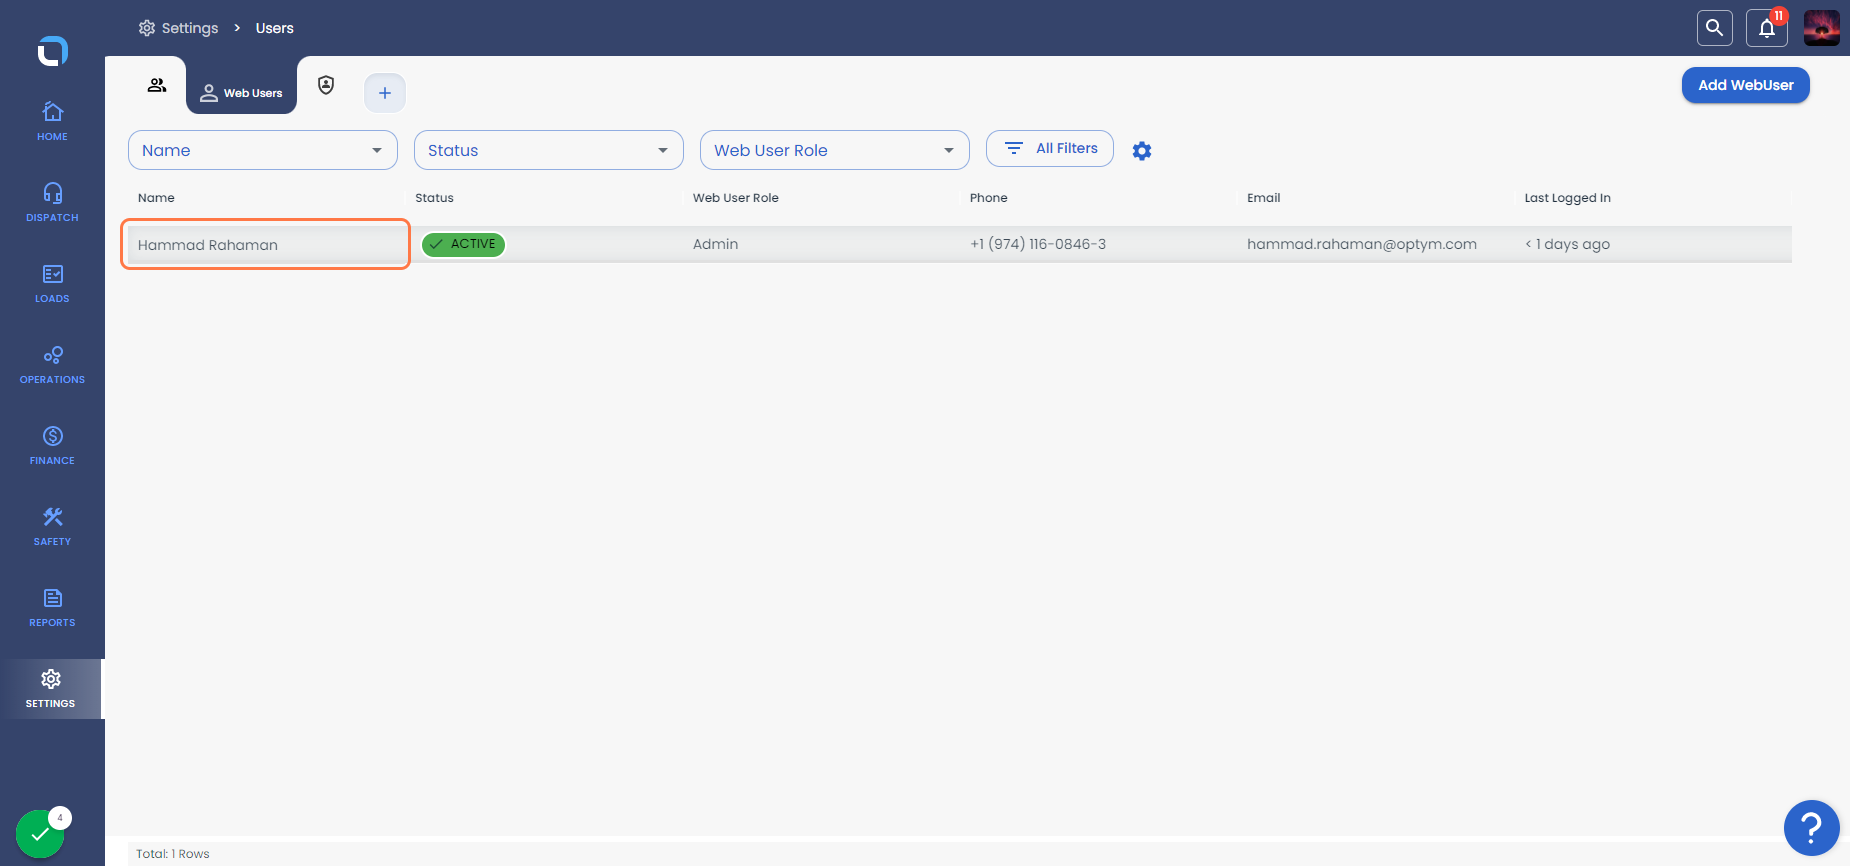Click the Add WebUser button

[x=1746, y=85]
